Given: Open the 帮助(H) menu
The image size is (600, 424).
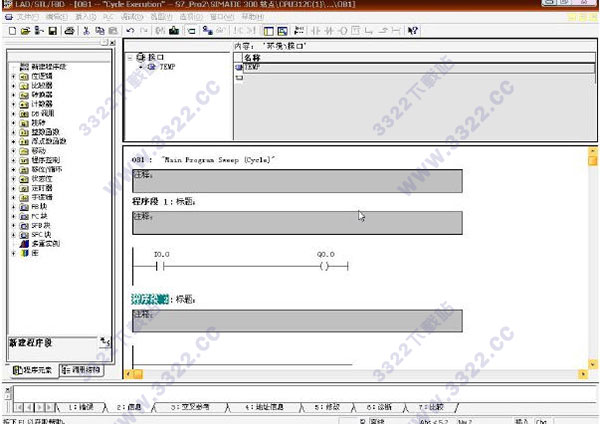Looking at the screenshot, I should coord(253,17).
